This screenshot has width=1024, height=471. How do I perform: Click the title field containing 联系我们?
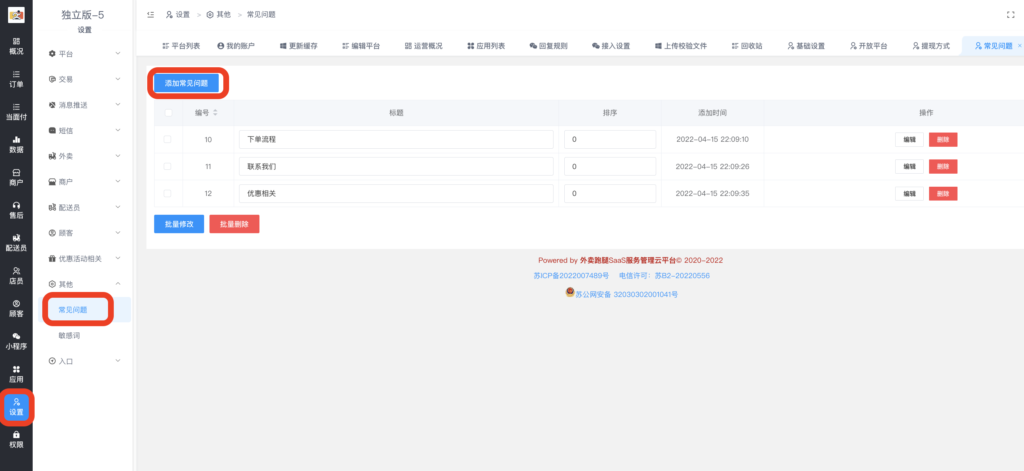[x=395, y=166]
